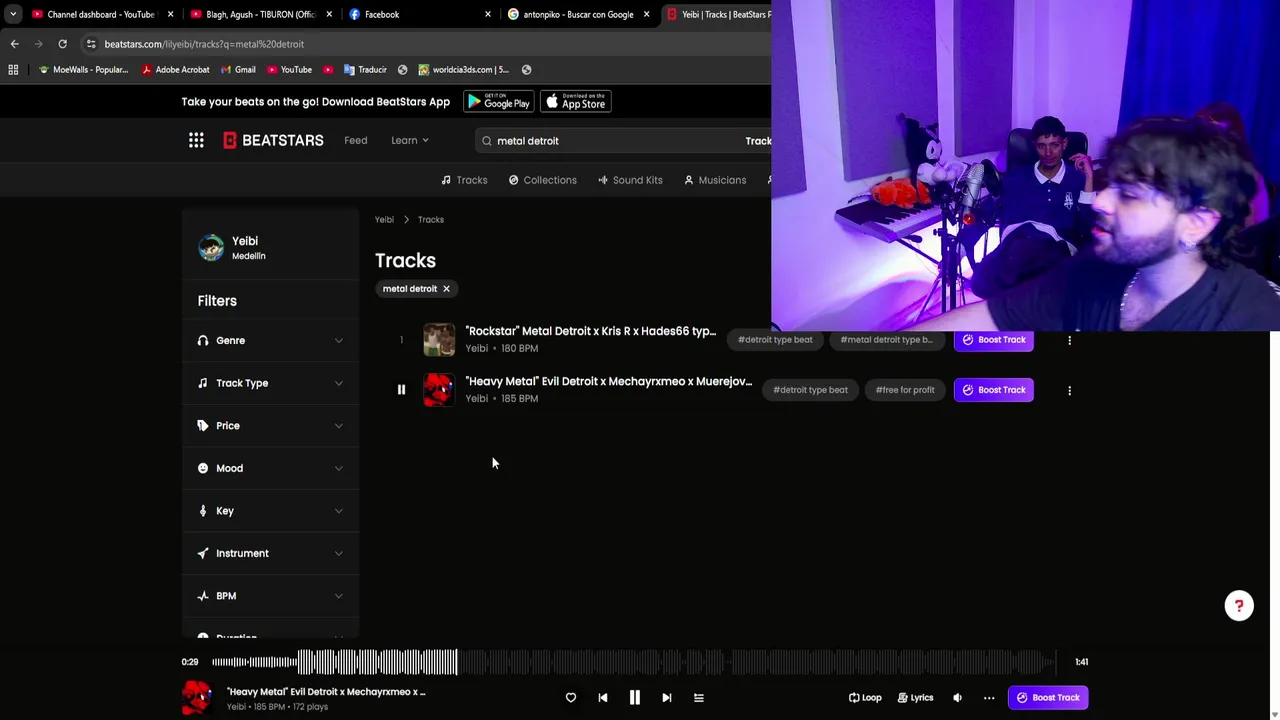
Task: Switch to the Channel dashboard YouTube tab
Action: [x=100, y=14]
